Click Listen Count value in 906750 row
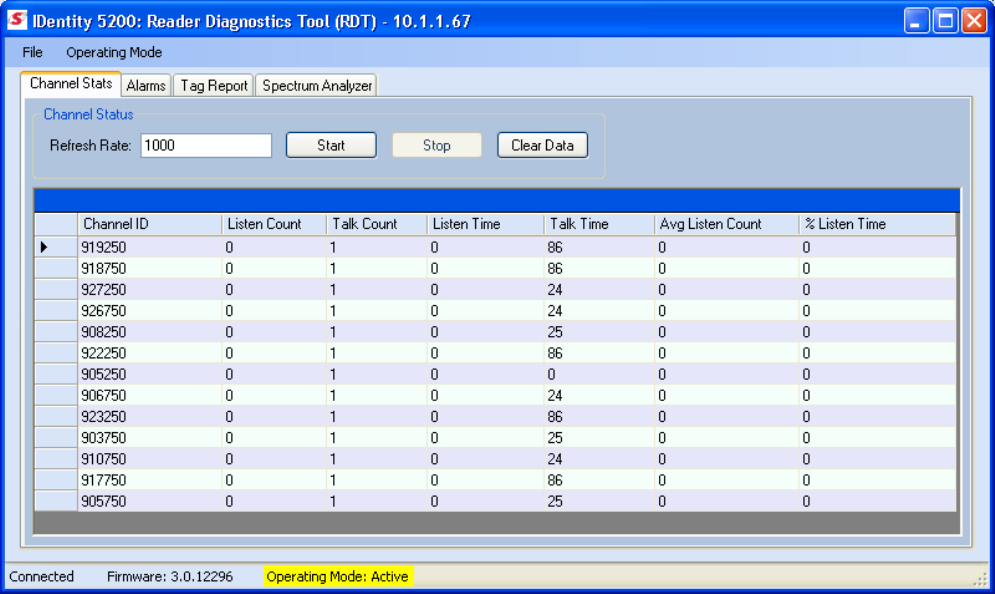The image size is (995, 594). [x=274, y=395]
